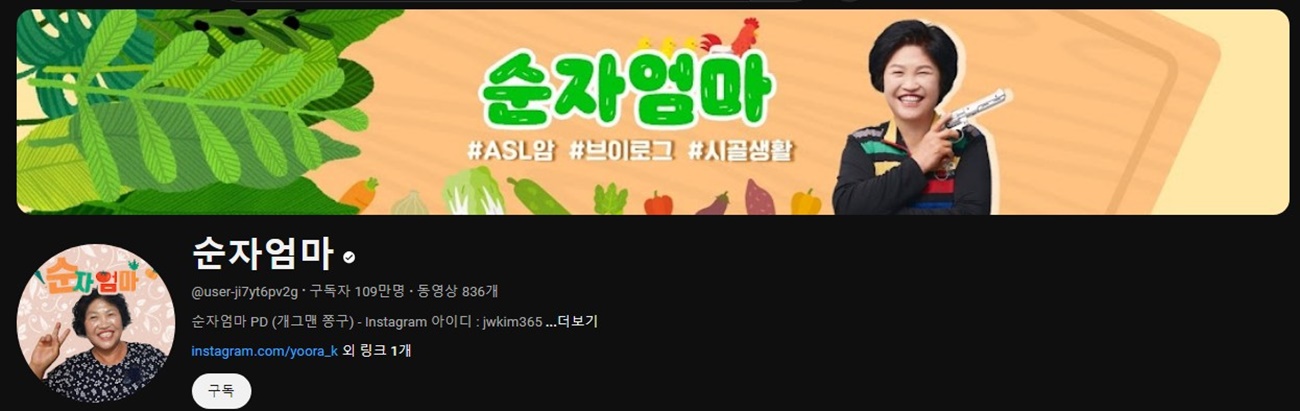Click the red tomato illustration in the banner
This screenshot has width=1300, height=411.
[658, 203]
